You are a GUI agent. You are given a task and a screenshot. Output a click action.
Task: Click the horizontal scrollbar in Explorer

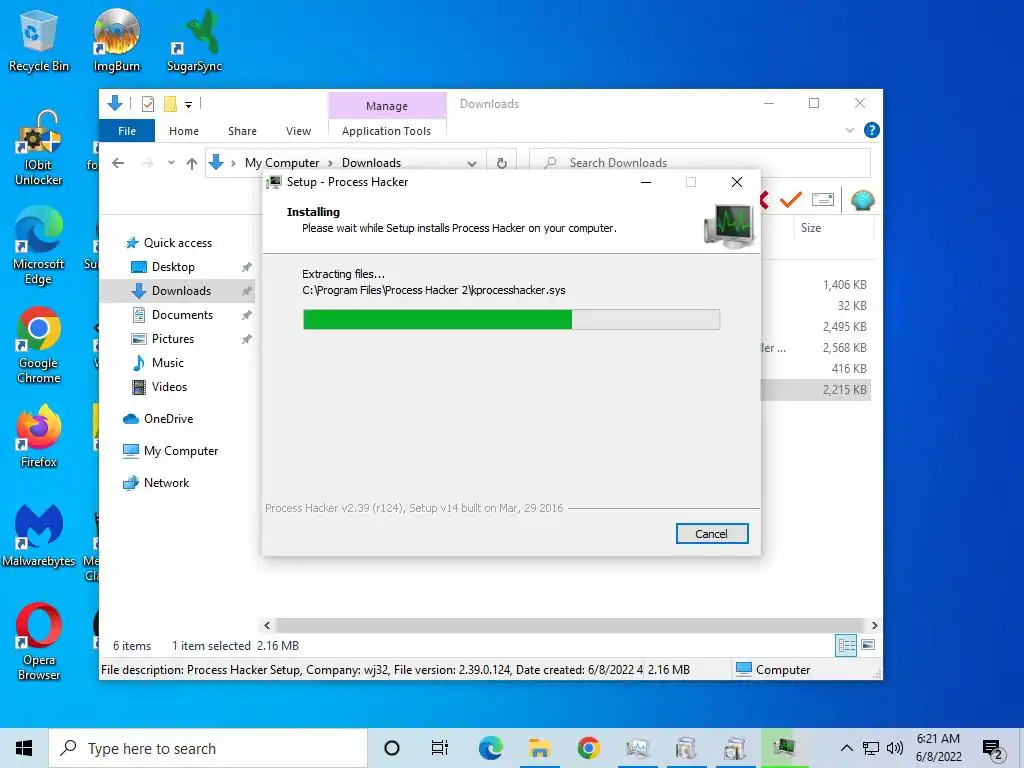pyautogui.click(x=570, y=625)
